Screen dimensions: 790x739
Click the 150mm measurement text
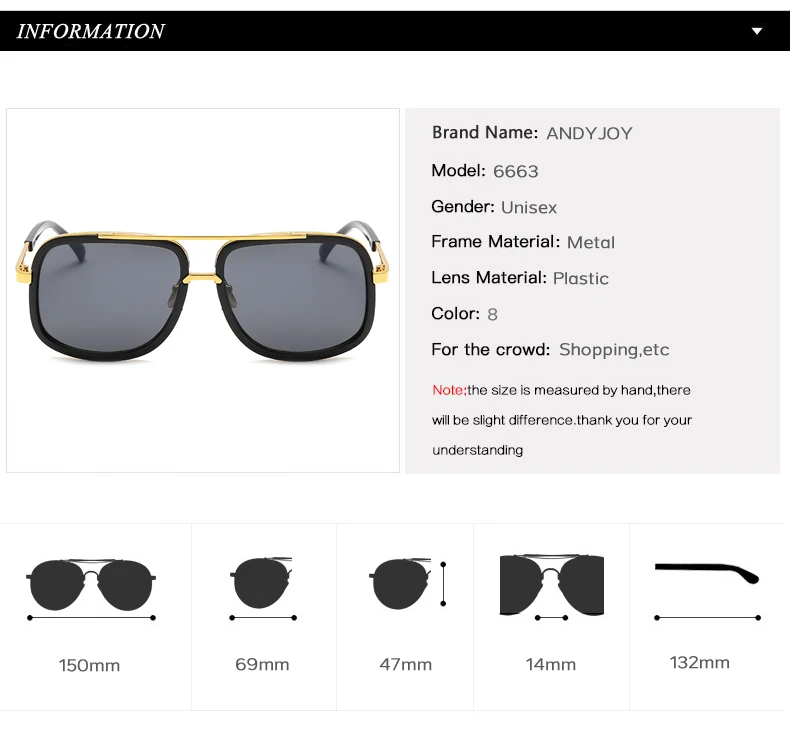(x=89, y=665)
